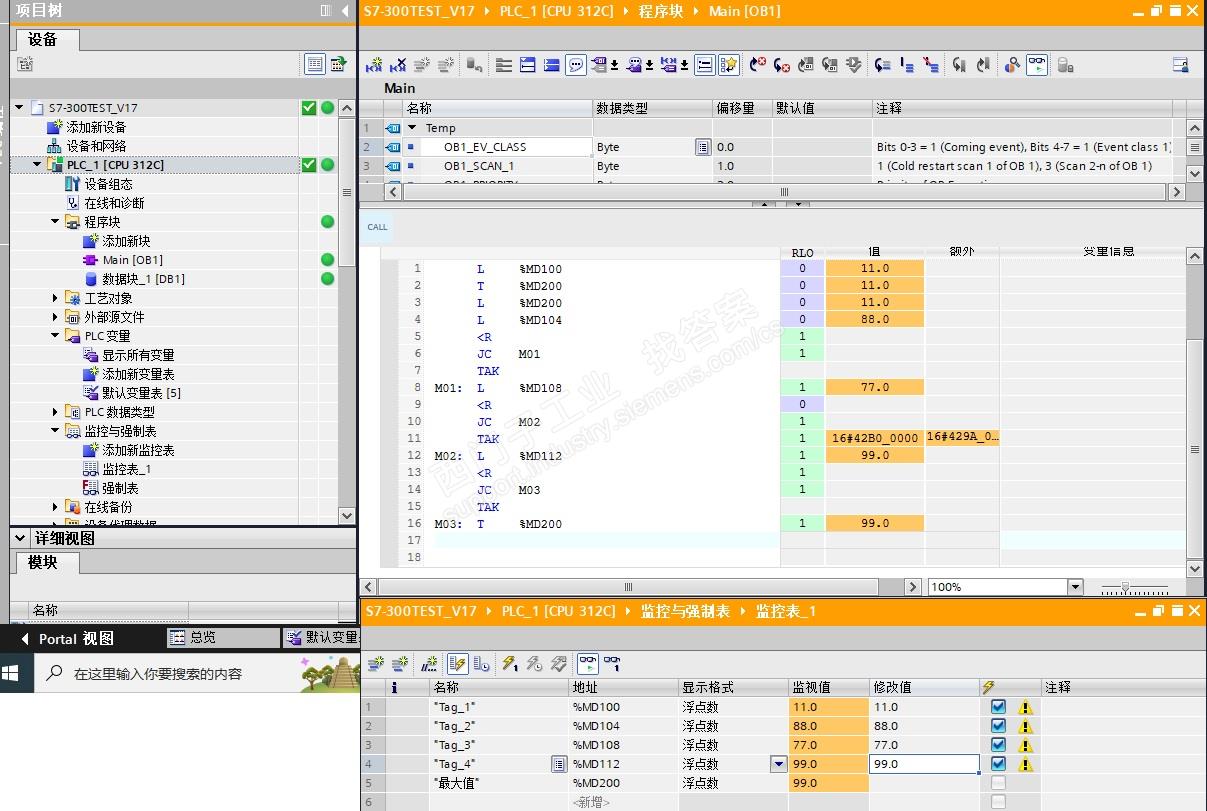Open 在线和诊断 in project tree
Screen dimensions: 1207x811
tap(114, 203)
